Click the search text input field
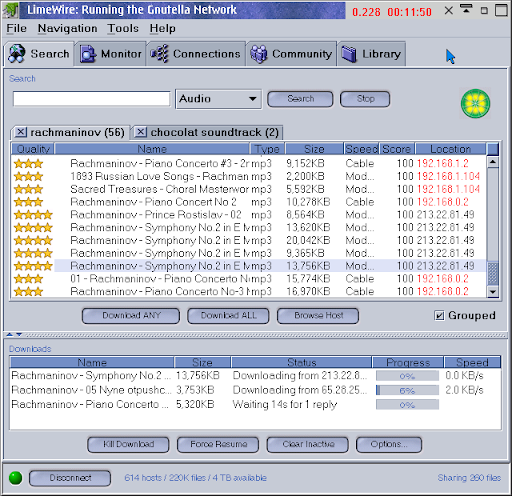This screenshot has width=512, height=496. pyautogui.click(x=92, y=99)
